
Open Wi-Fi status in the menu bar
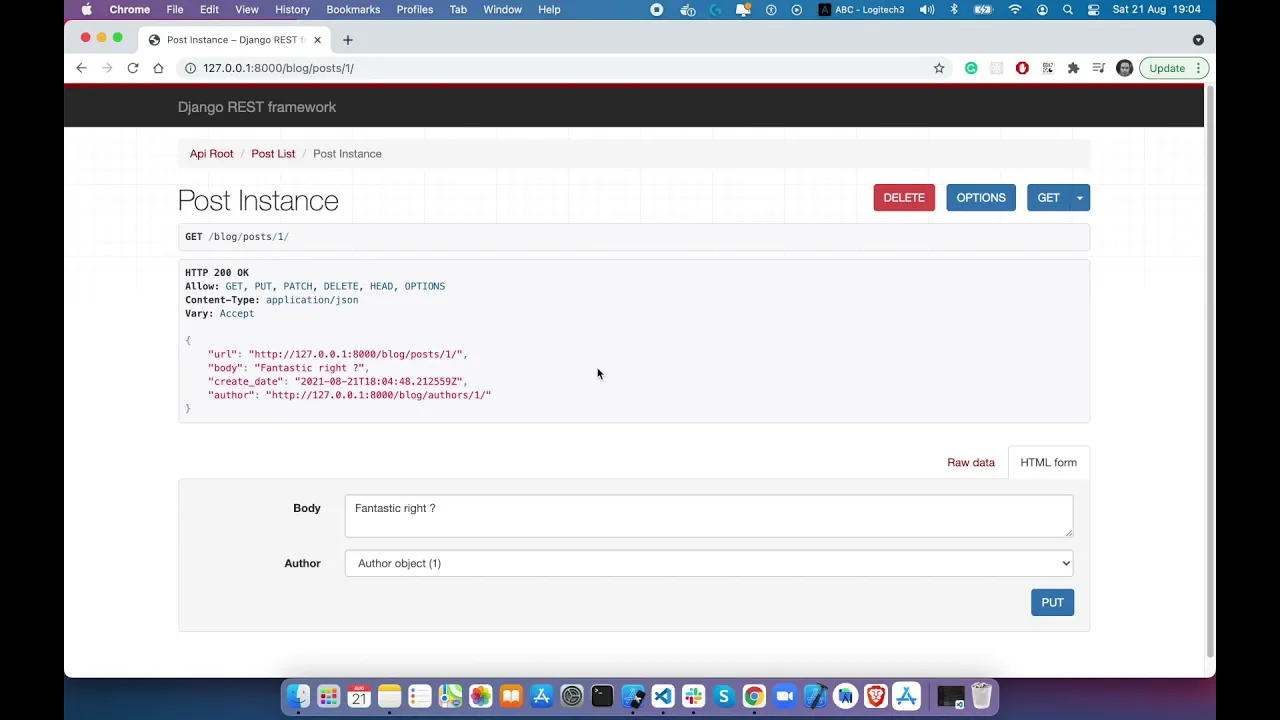click(x=1015, y=9)
